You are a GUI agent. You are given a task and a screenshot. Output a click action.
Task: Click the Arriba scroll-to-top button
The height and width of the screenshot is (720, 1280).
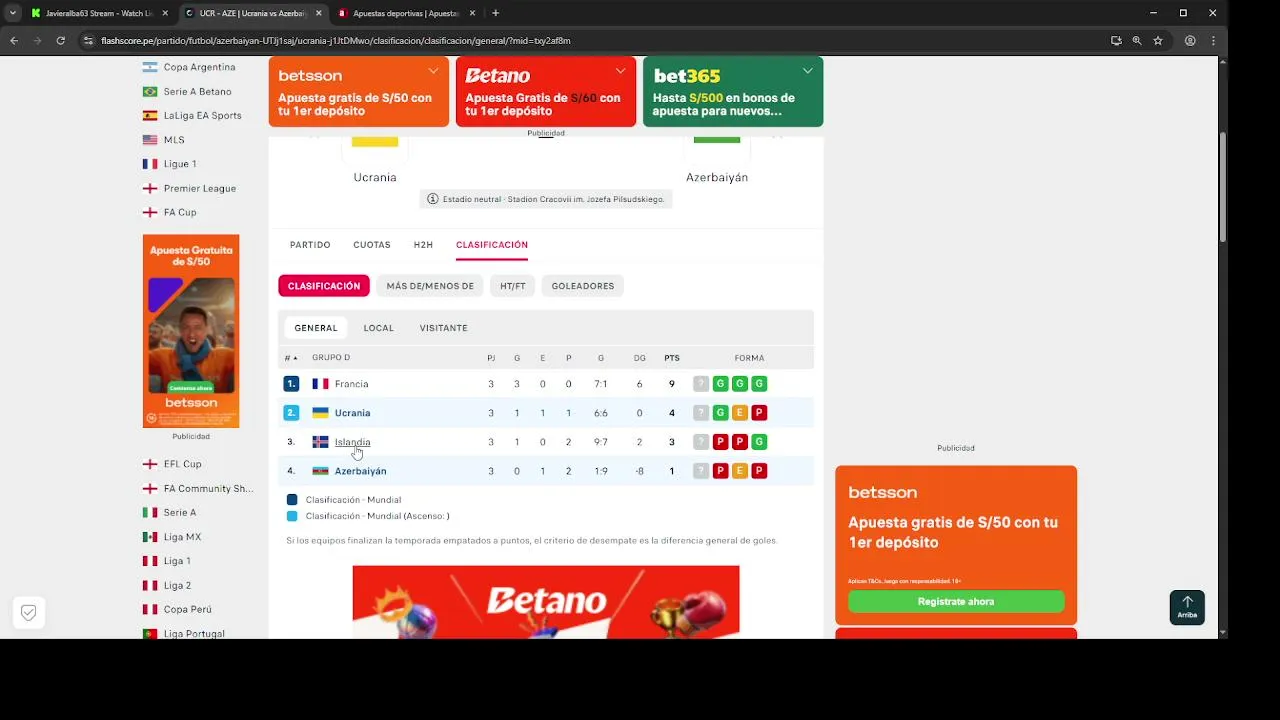tap(1187, 607)
